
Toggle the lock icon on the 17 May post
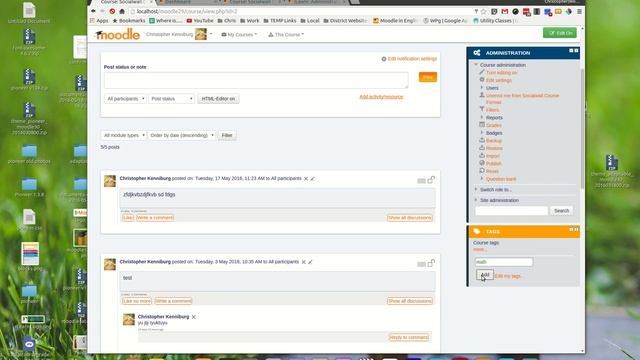coord(431,180)
